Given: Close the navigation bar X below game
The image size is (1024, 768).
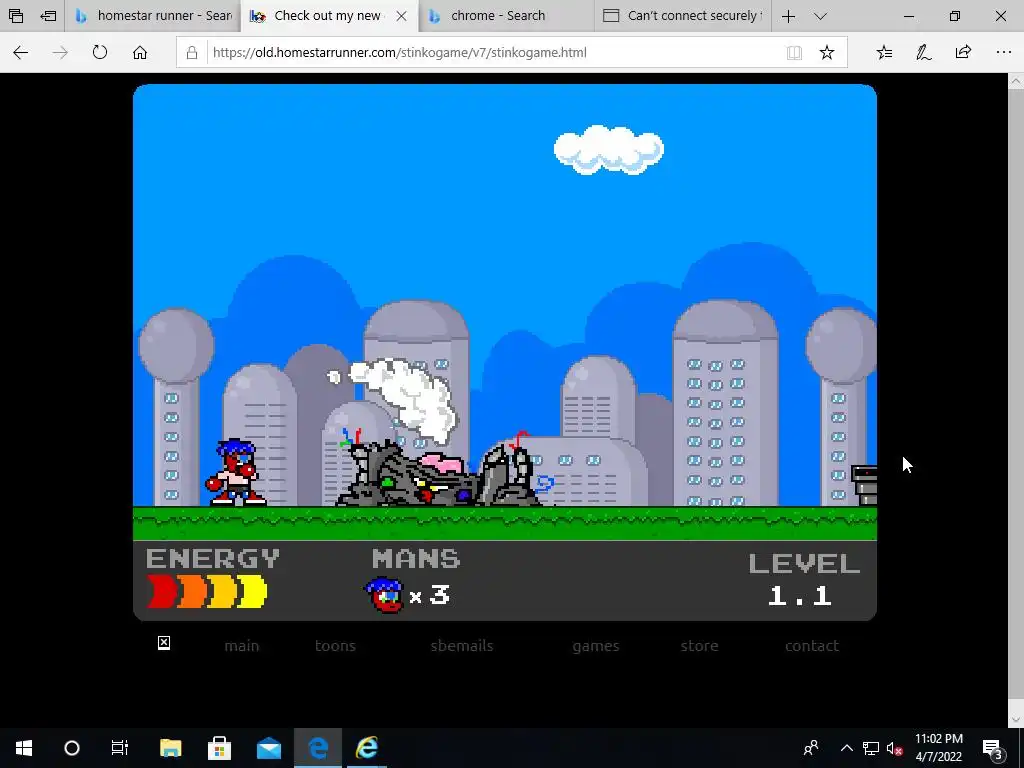Looking at the screenshot, I should [164, 643].
